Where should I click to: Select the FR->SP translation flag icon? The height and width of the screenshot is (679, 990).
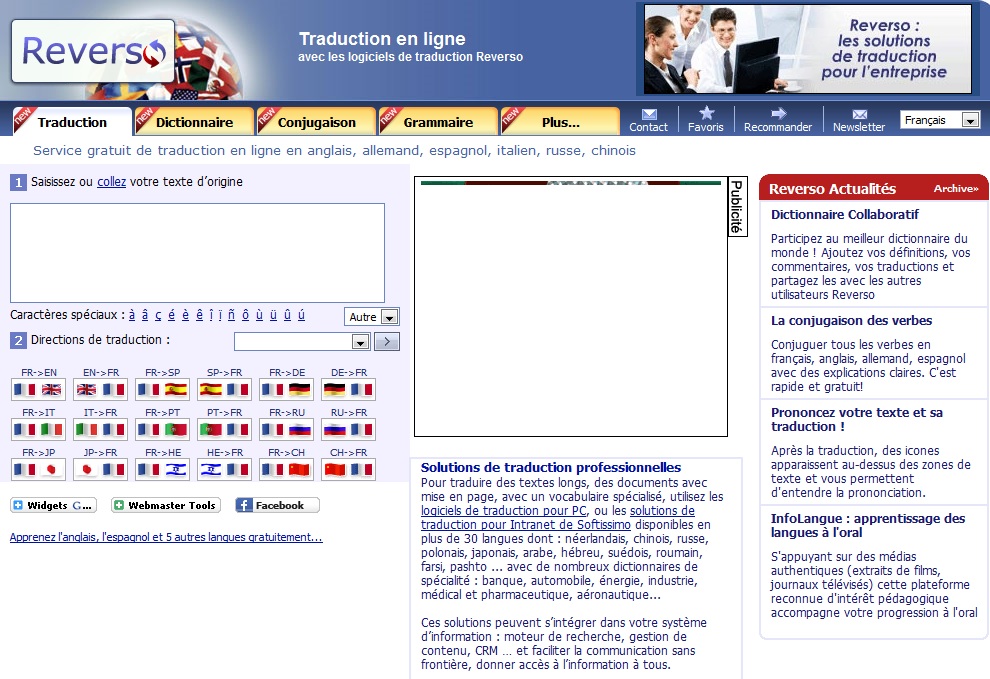(x=162, y=390)
